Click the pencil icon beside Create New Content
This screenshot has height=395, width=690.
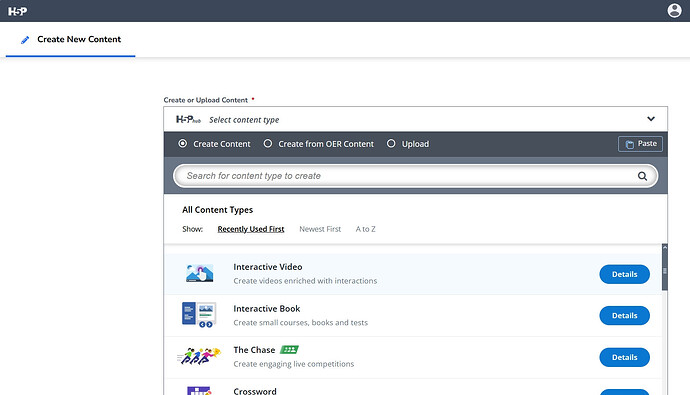(25, 40)
